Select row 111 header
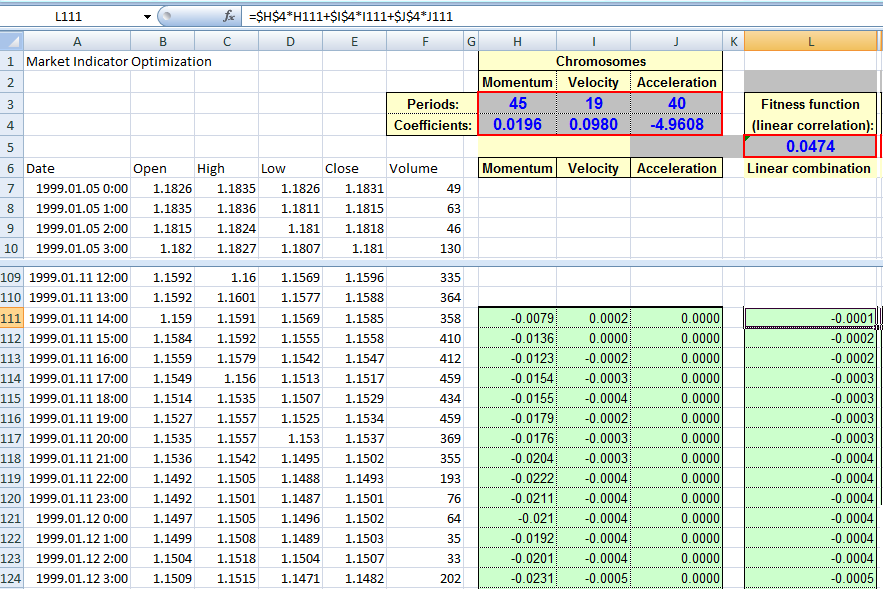This screenshot has height=589, width=883. (x=11, y=318)
